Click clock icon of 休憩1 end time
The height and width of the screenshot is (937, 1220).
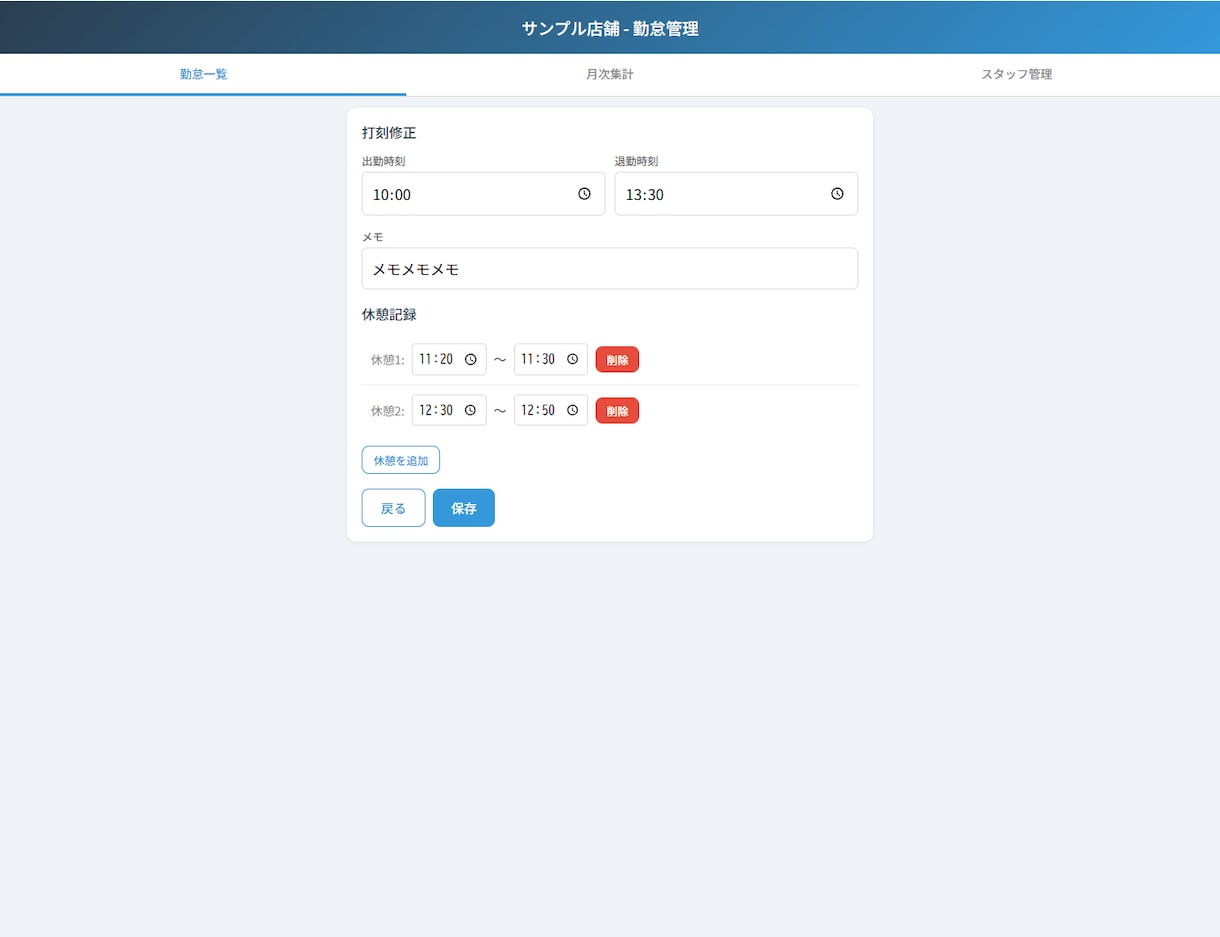coord(572,359)
